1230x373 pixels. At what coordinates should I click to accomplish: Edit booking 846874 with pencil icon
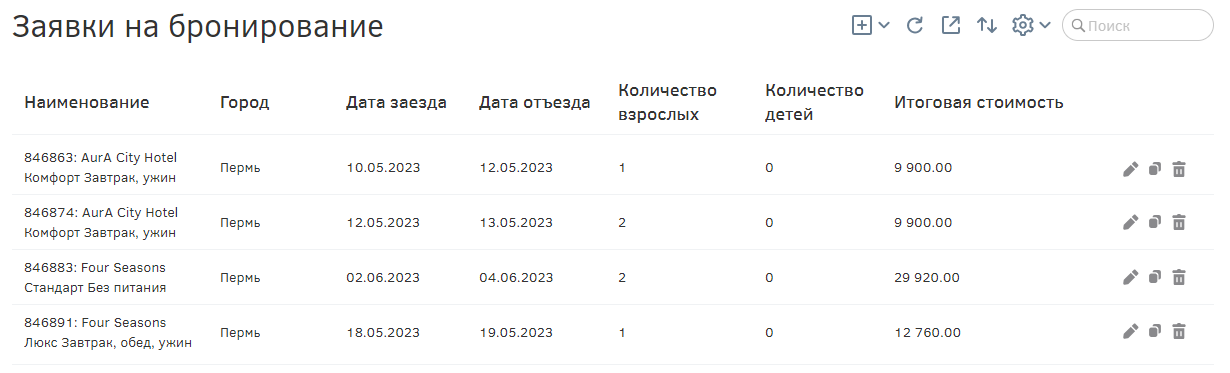point(1130,223)
